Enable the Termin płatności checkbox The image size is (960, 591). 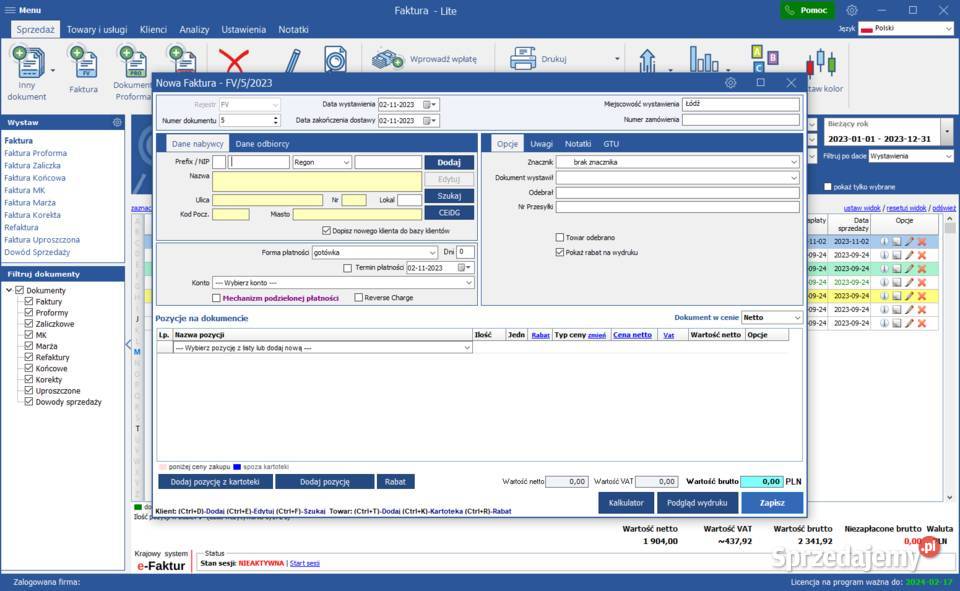[x=348, y=268]
